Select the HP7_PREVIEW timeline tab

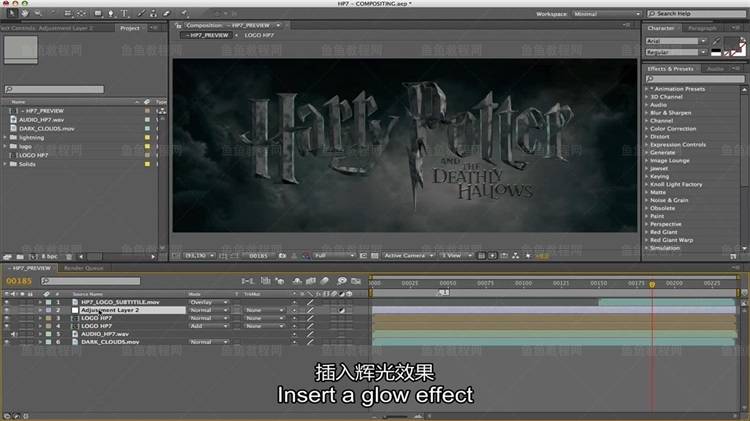(x=31, y=268)
